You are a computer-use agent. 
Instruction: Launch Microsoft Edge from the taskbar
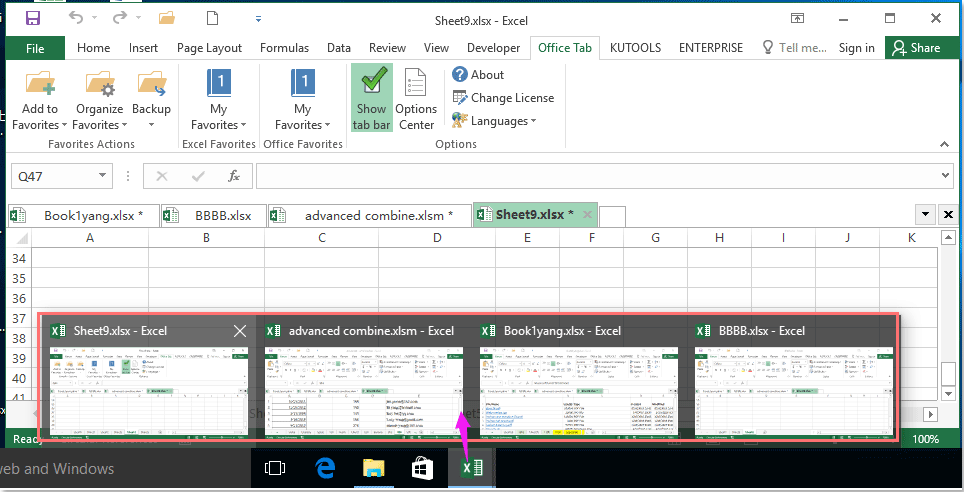click(325, 469)
